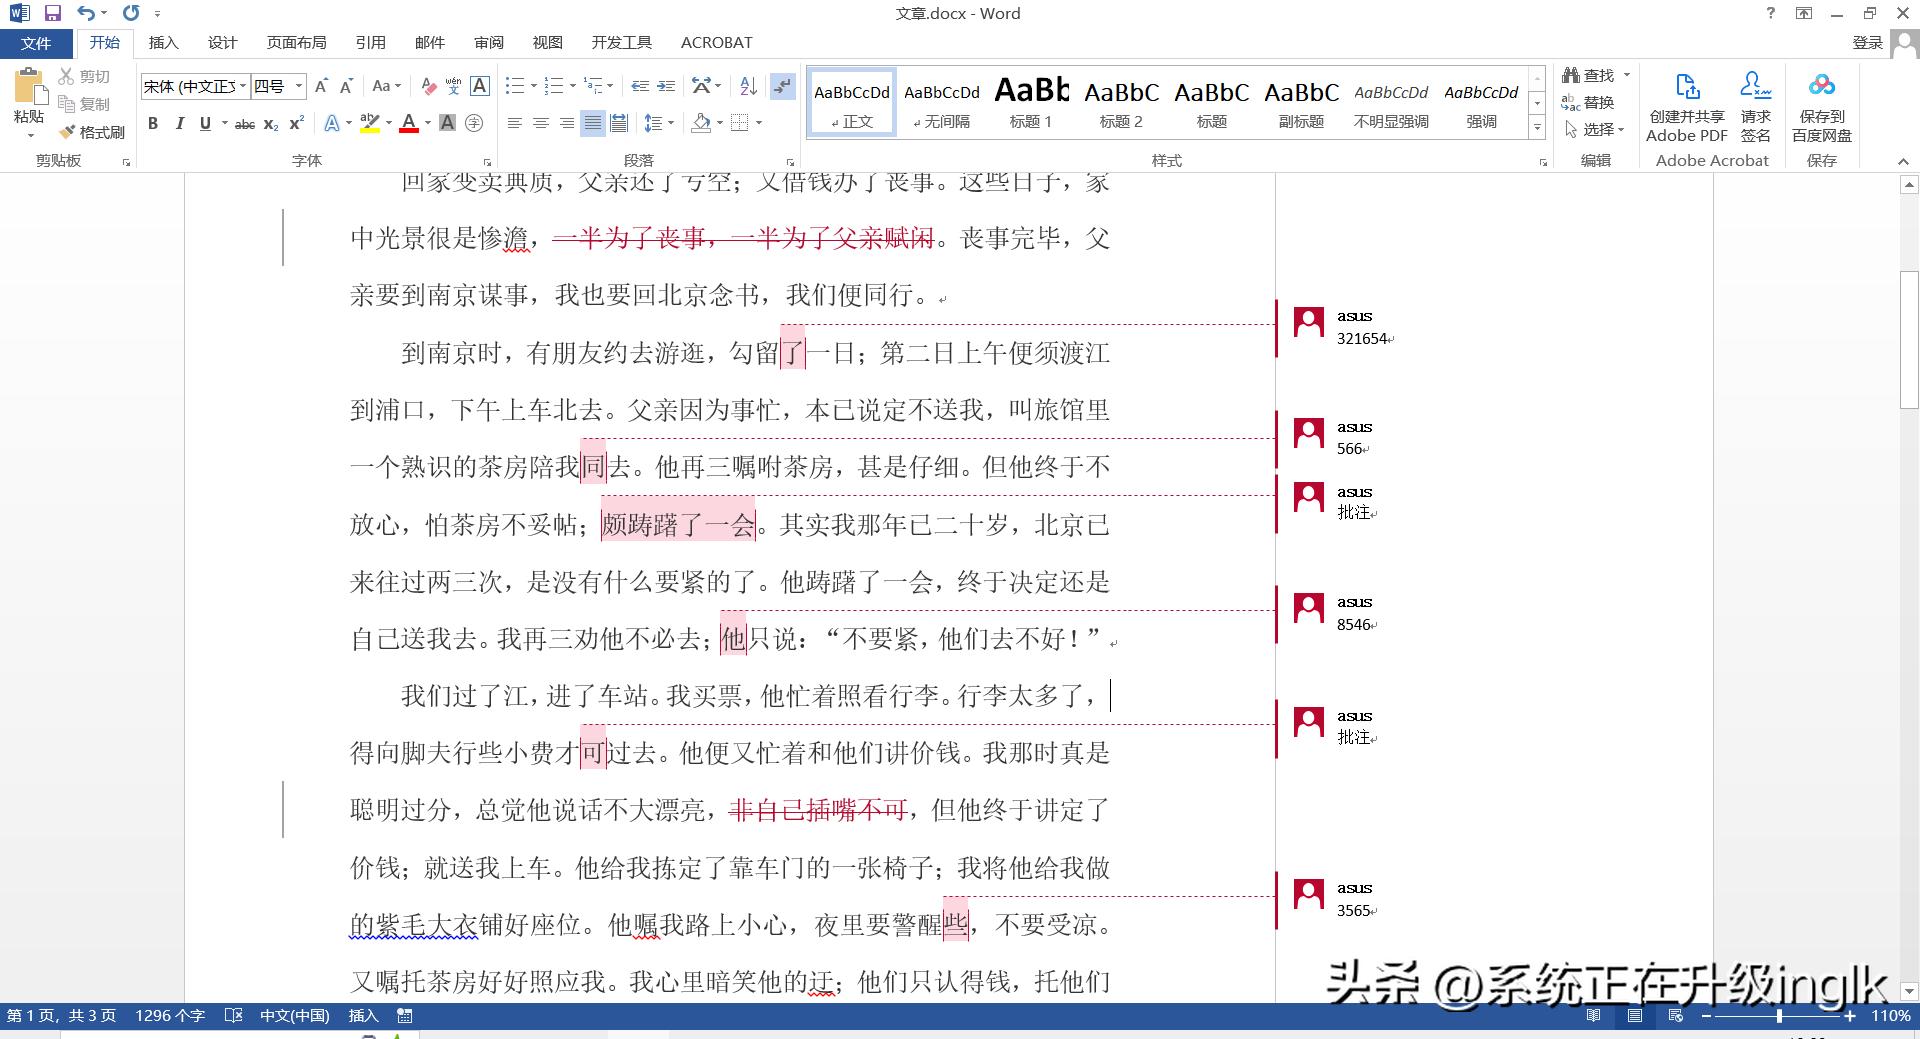Click the asus comment reading 321654

[x=1362, y=338]
